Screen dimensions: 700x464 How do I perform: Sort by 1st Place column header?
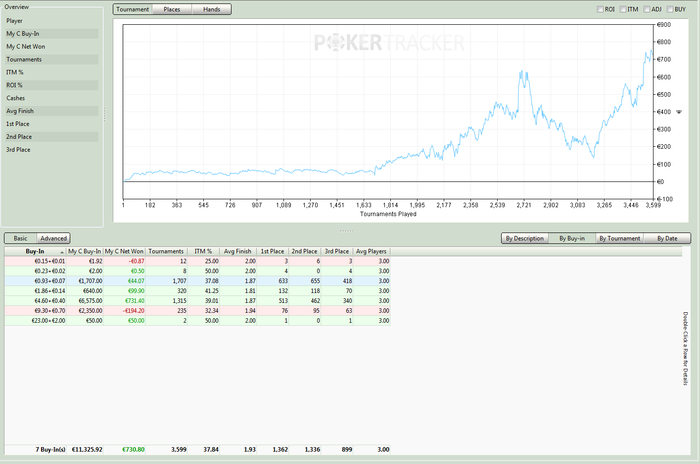(272, 251)
